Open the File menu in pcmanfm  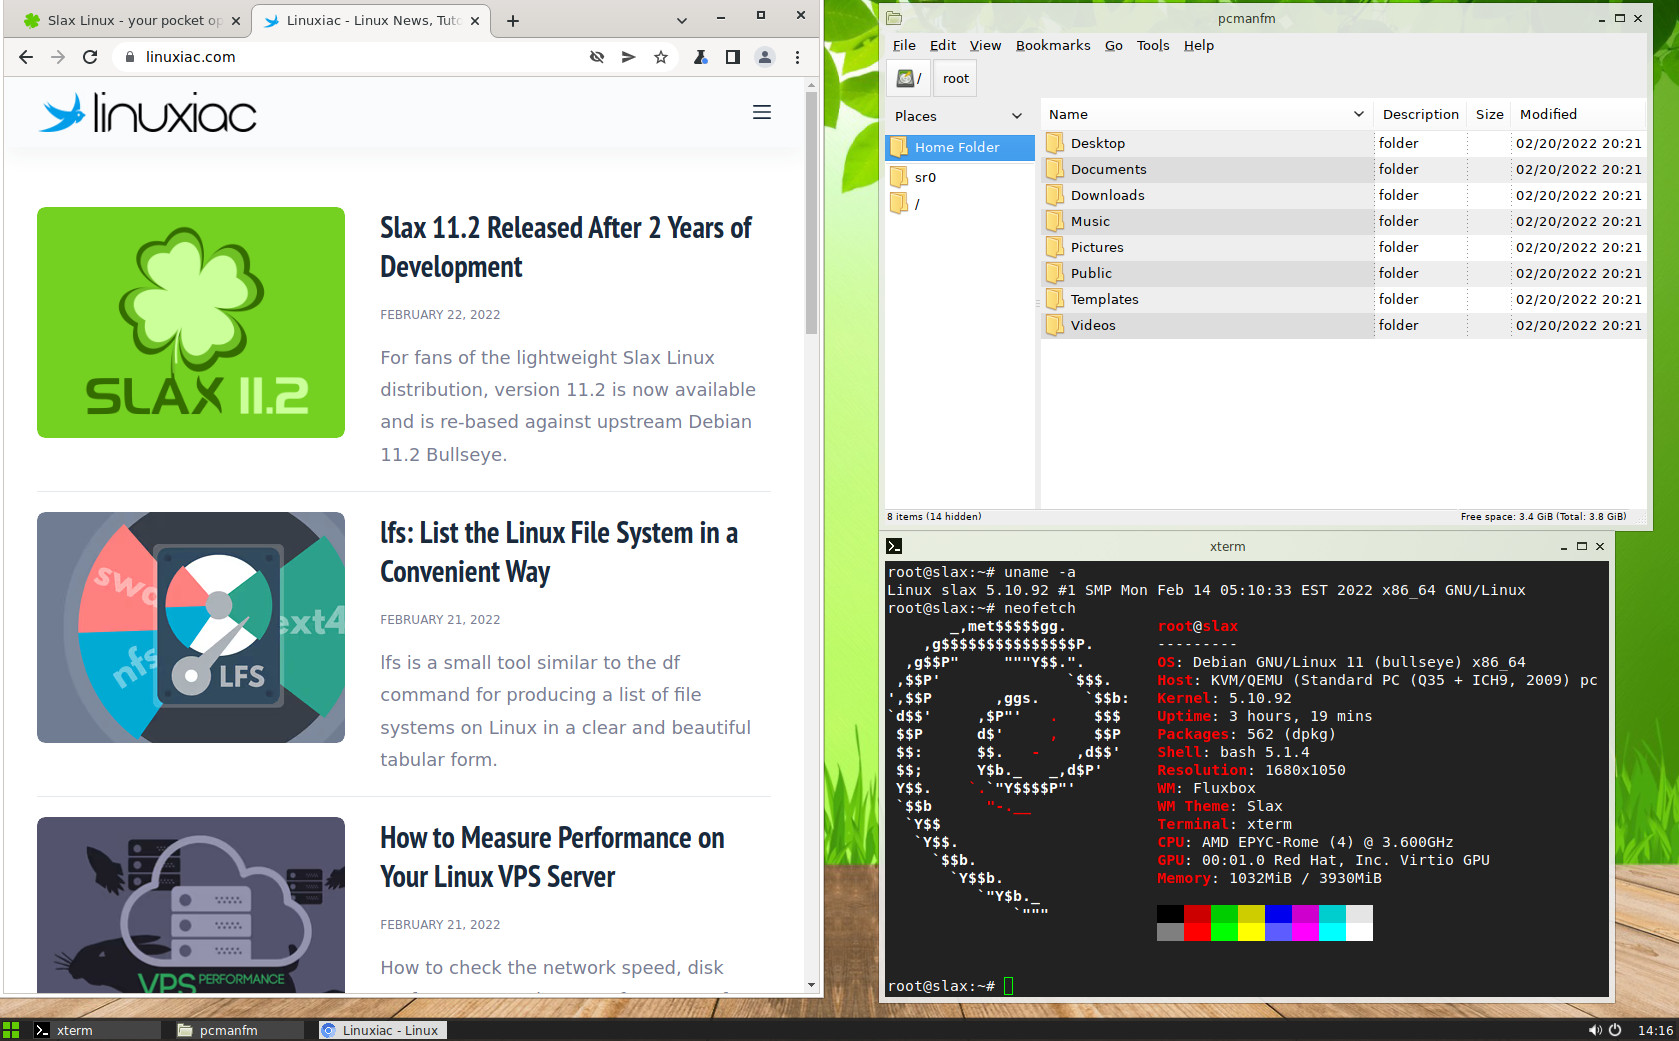pos(904,45)
